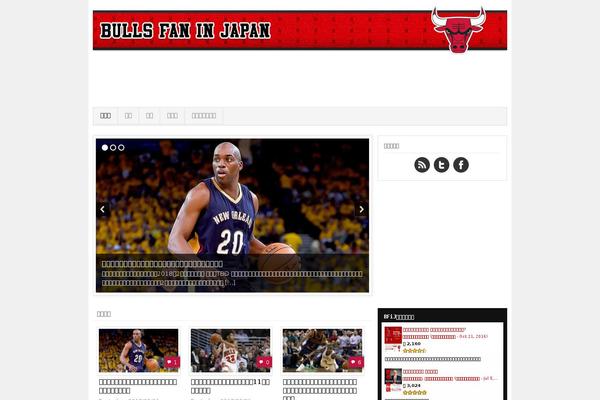The image size is (600, 400).
Task: Open the RSS feed icon
Action: pos(422,165)
